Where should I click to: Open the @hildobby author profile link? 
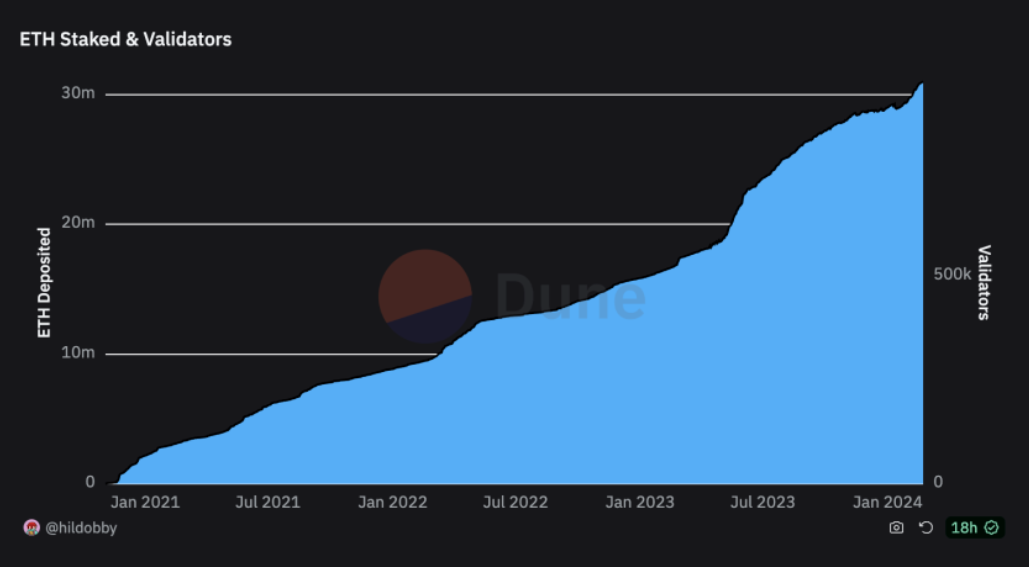pyautogui.click(x=81, y=528)
